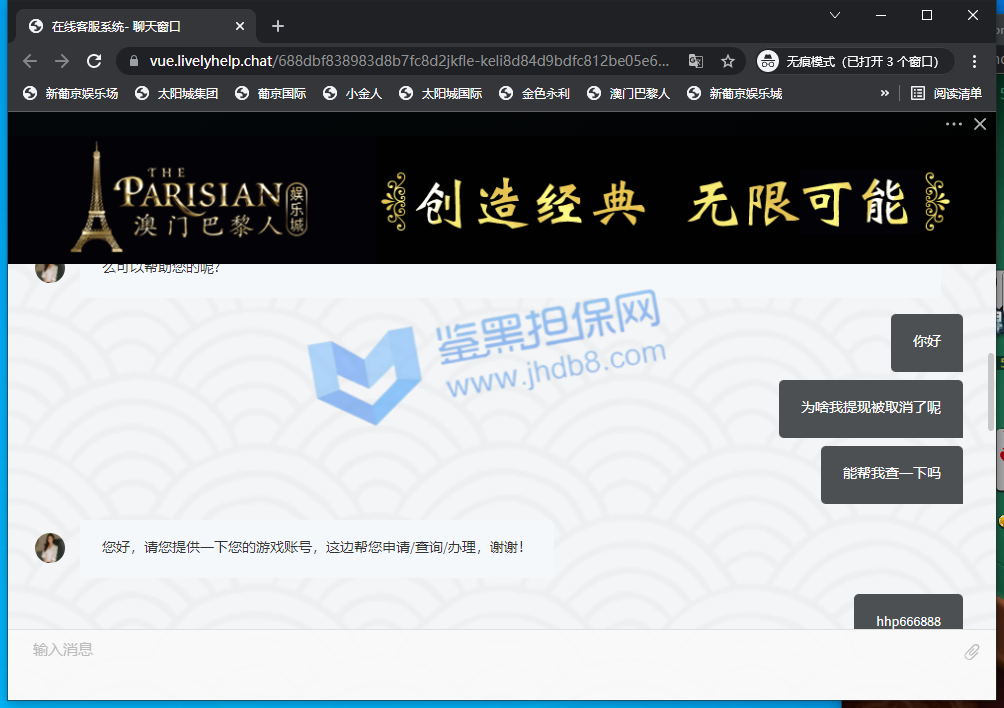Click the browser reload icon
The height and width of the screenshot is (708, 1004).
(x=94, y=61)
